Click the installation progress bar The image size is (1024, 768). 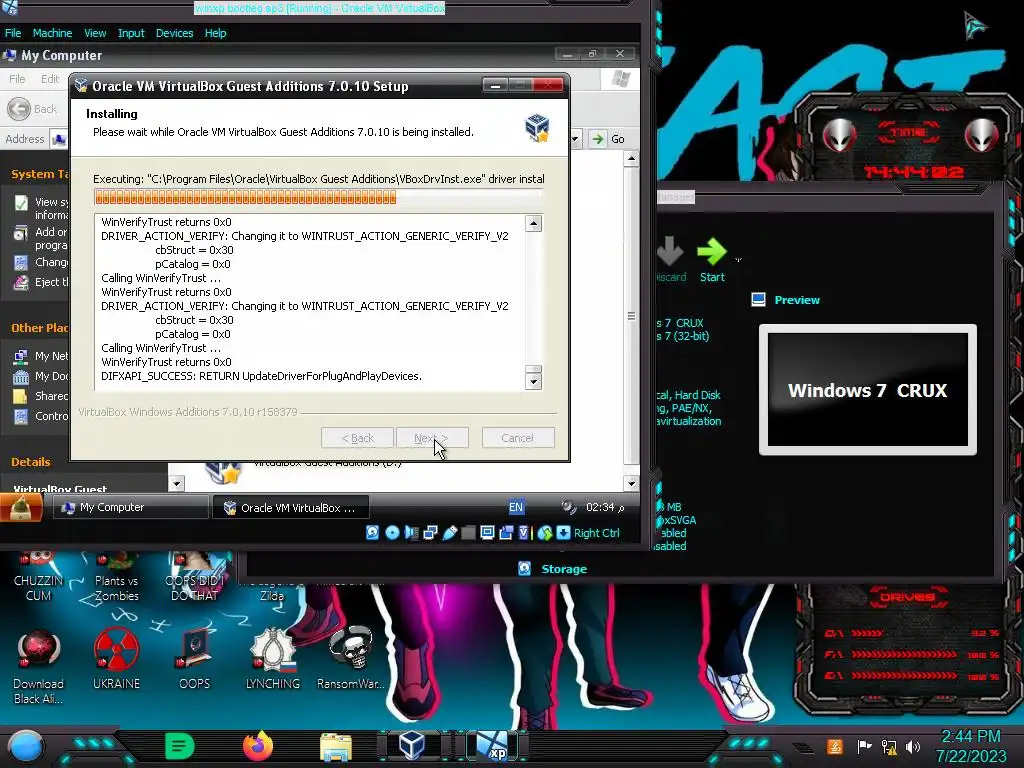(319, 197)
